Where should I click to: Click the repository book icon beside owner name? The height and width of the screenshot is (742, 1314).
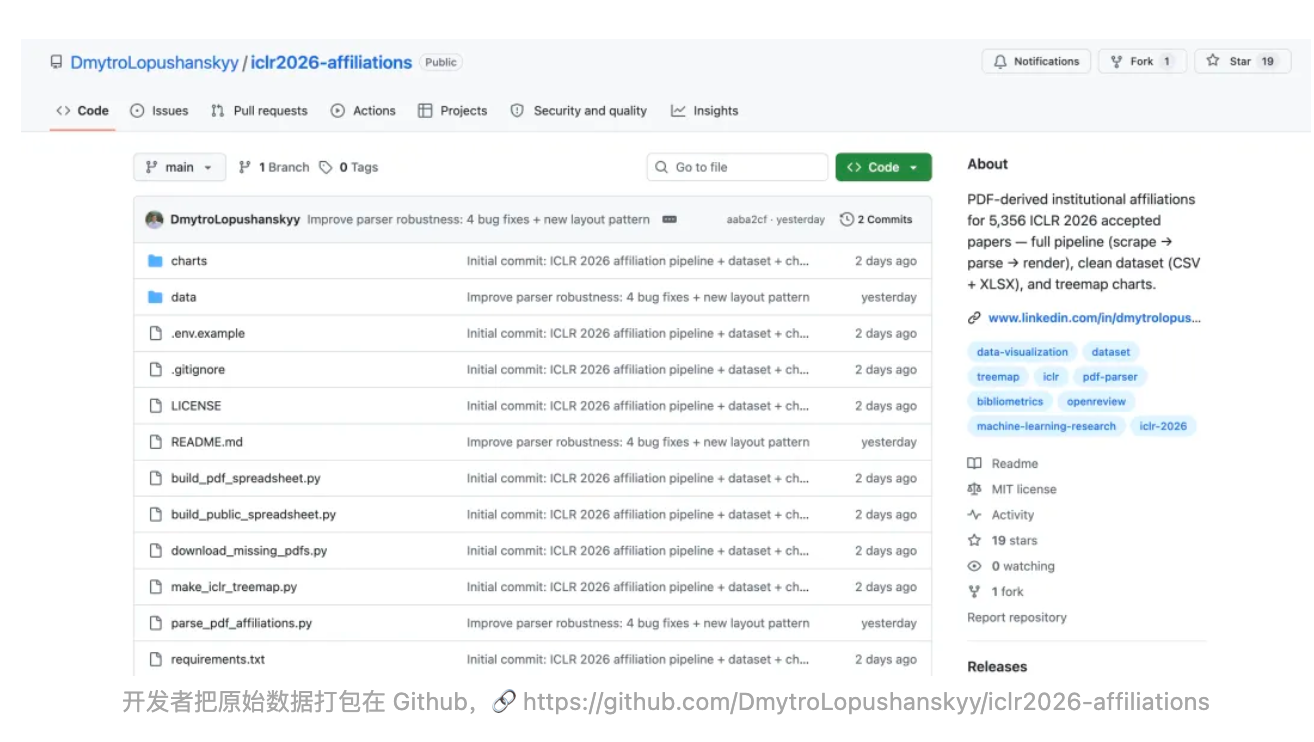tap(56, 62)
